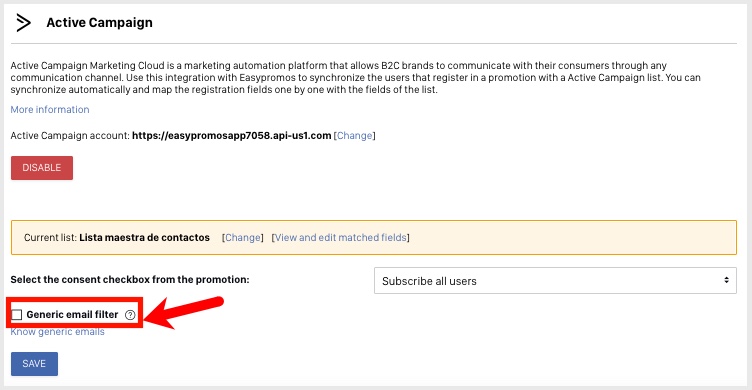Click the help icon next to Generic email filter
Image resolution: width=752 pixels, height=390 pixels.
(x=130, y=315)
